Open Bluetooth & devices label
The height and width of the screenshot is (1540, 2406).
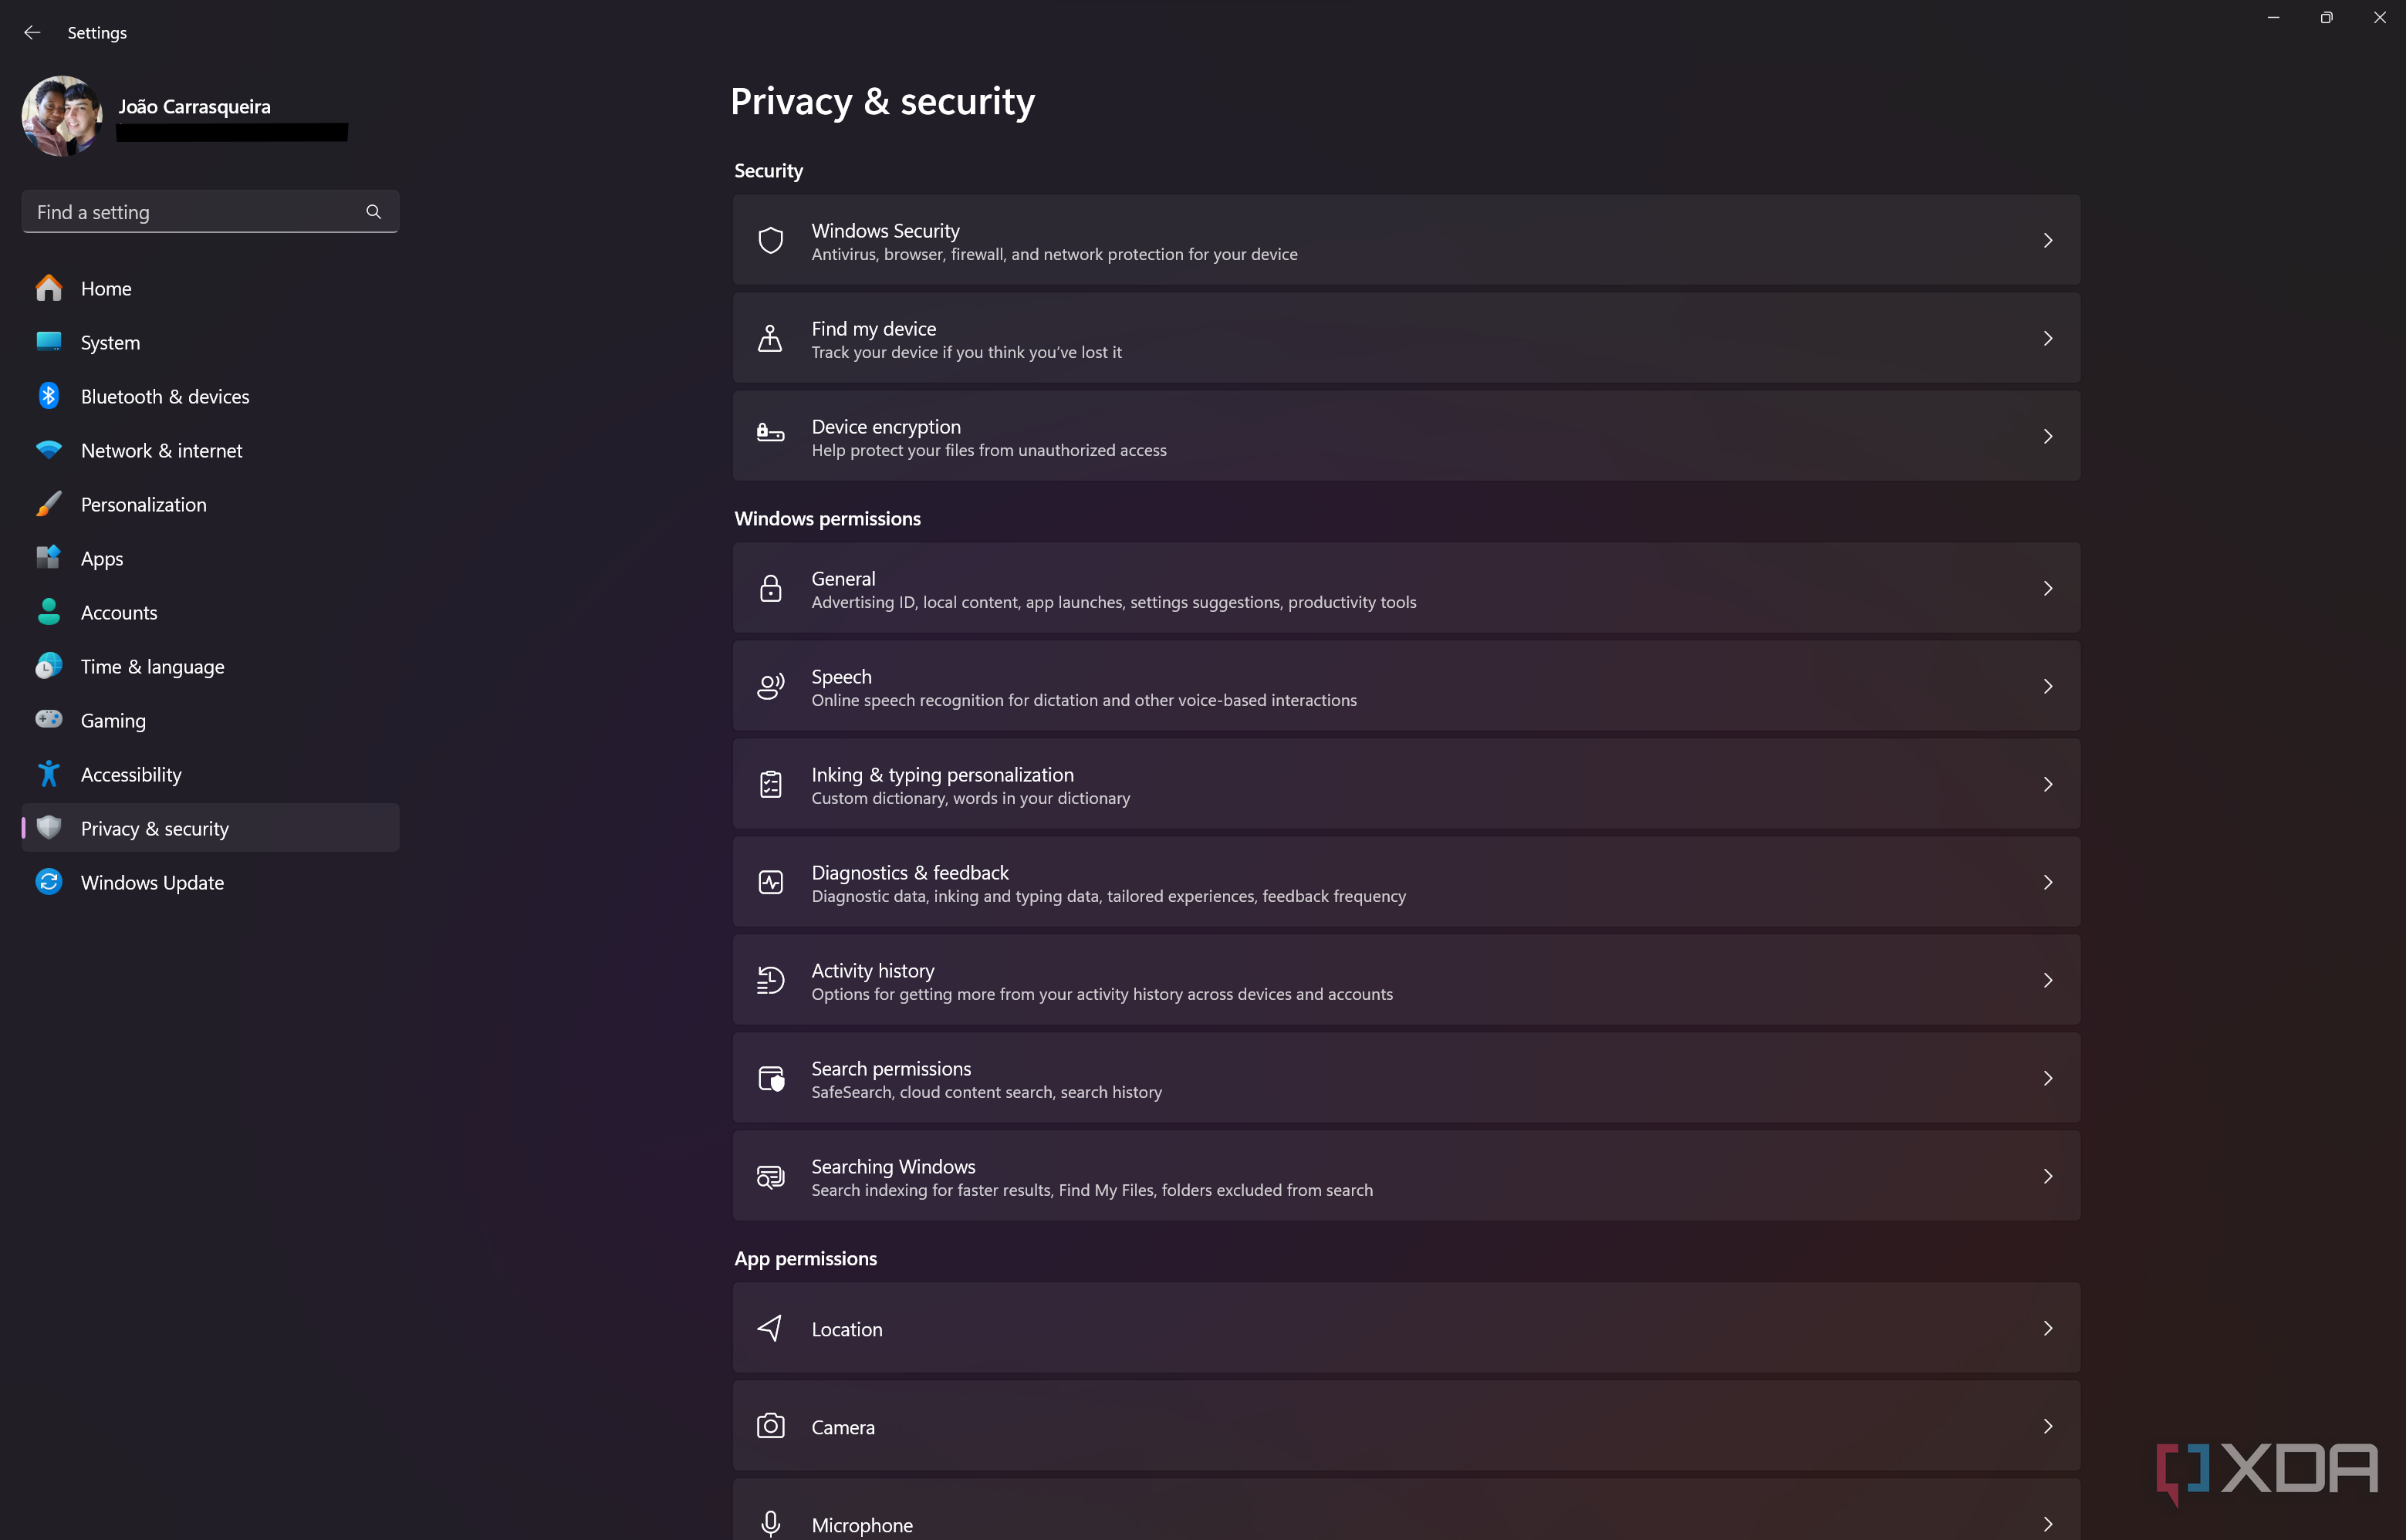coord(165,396)
